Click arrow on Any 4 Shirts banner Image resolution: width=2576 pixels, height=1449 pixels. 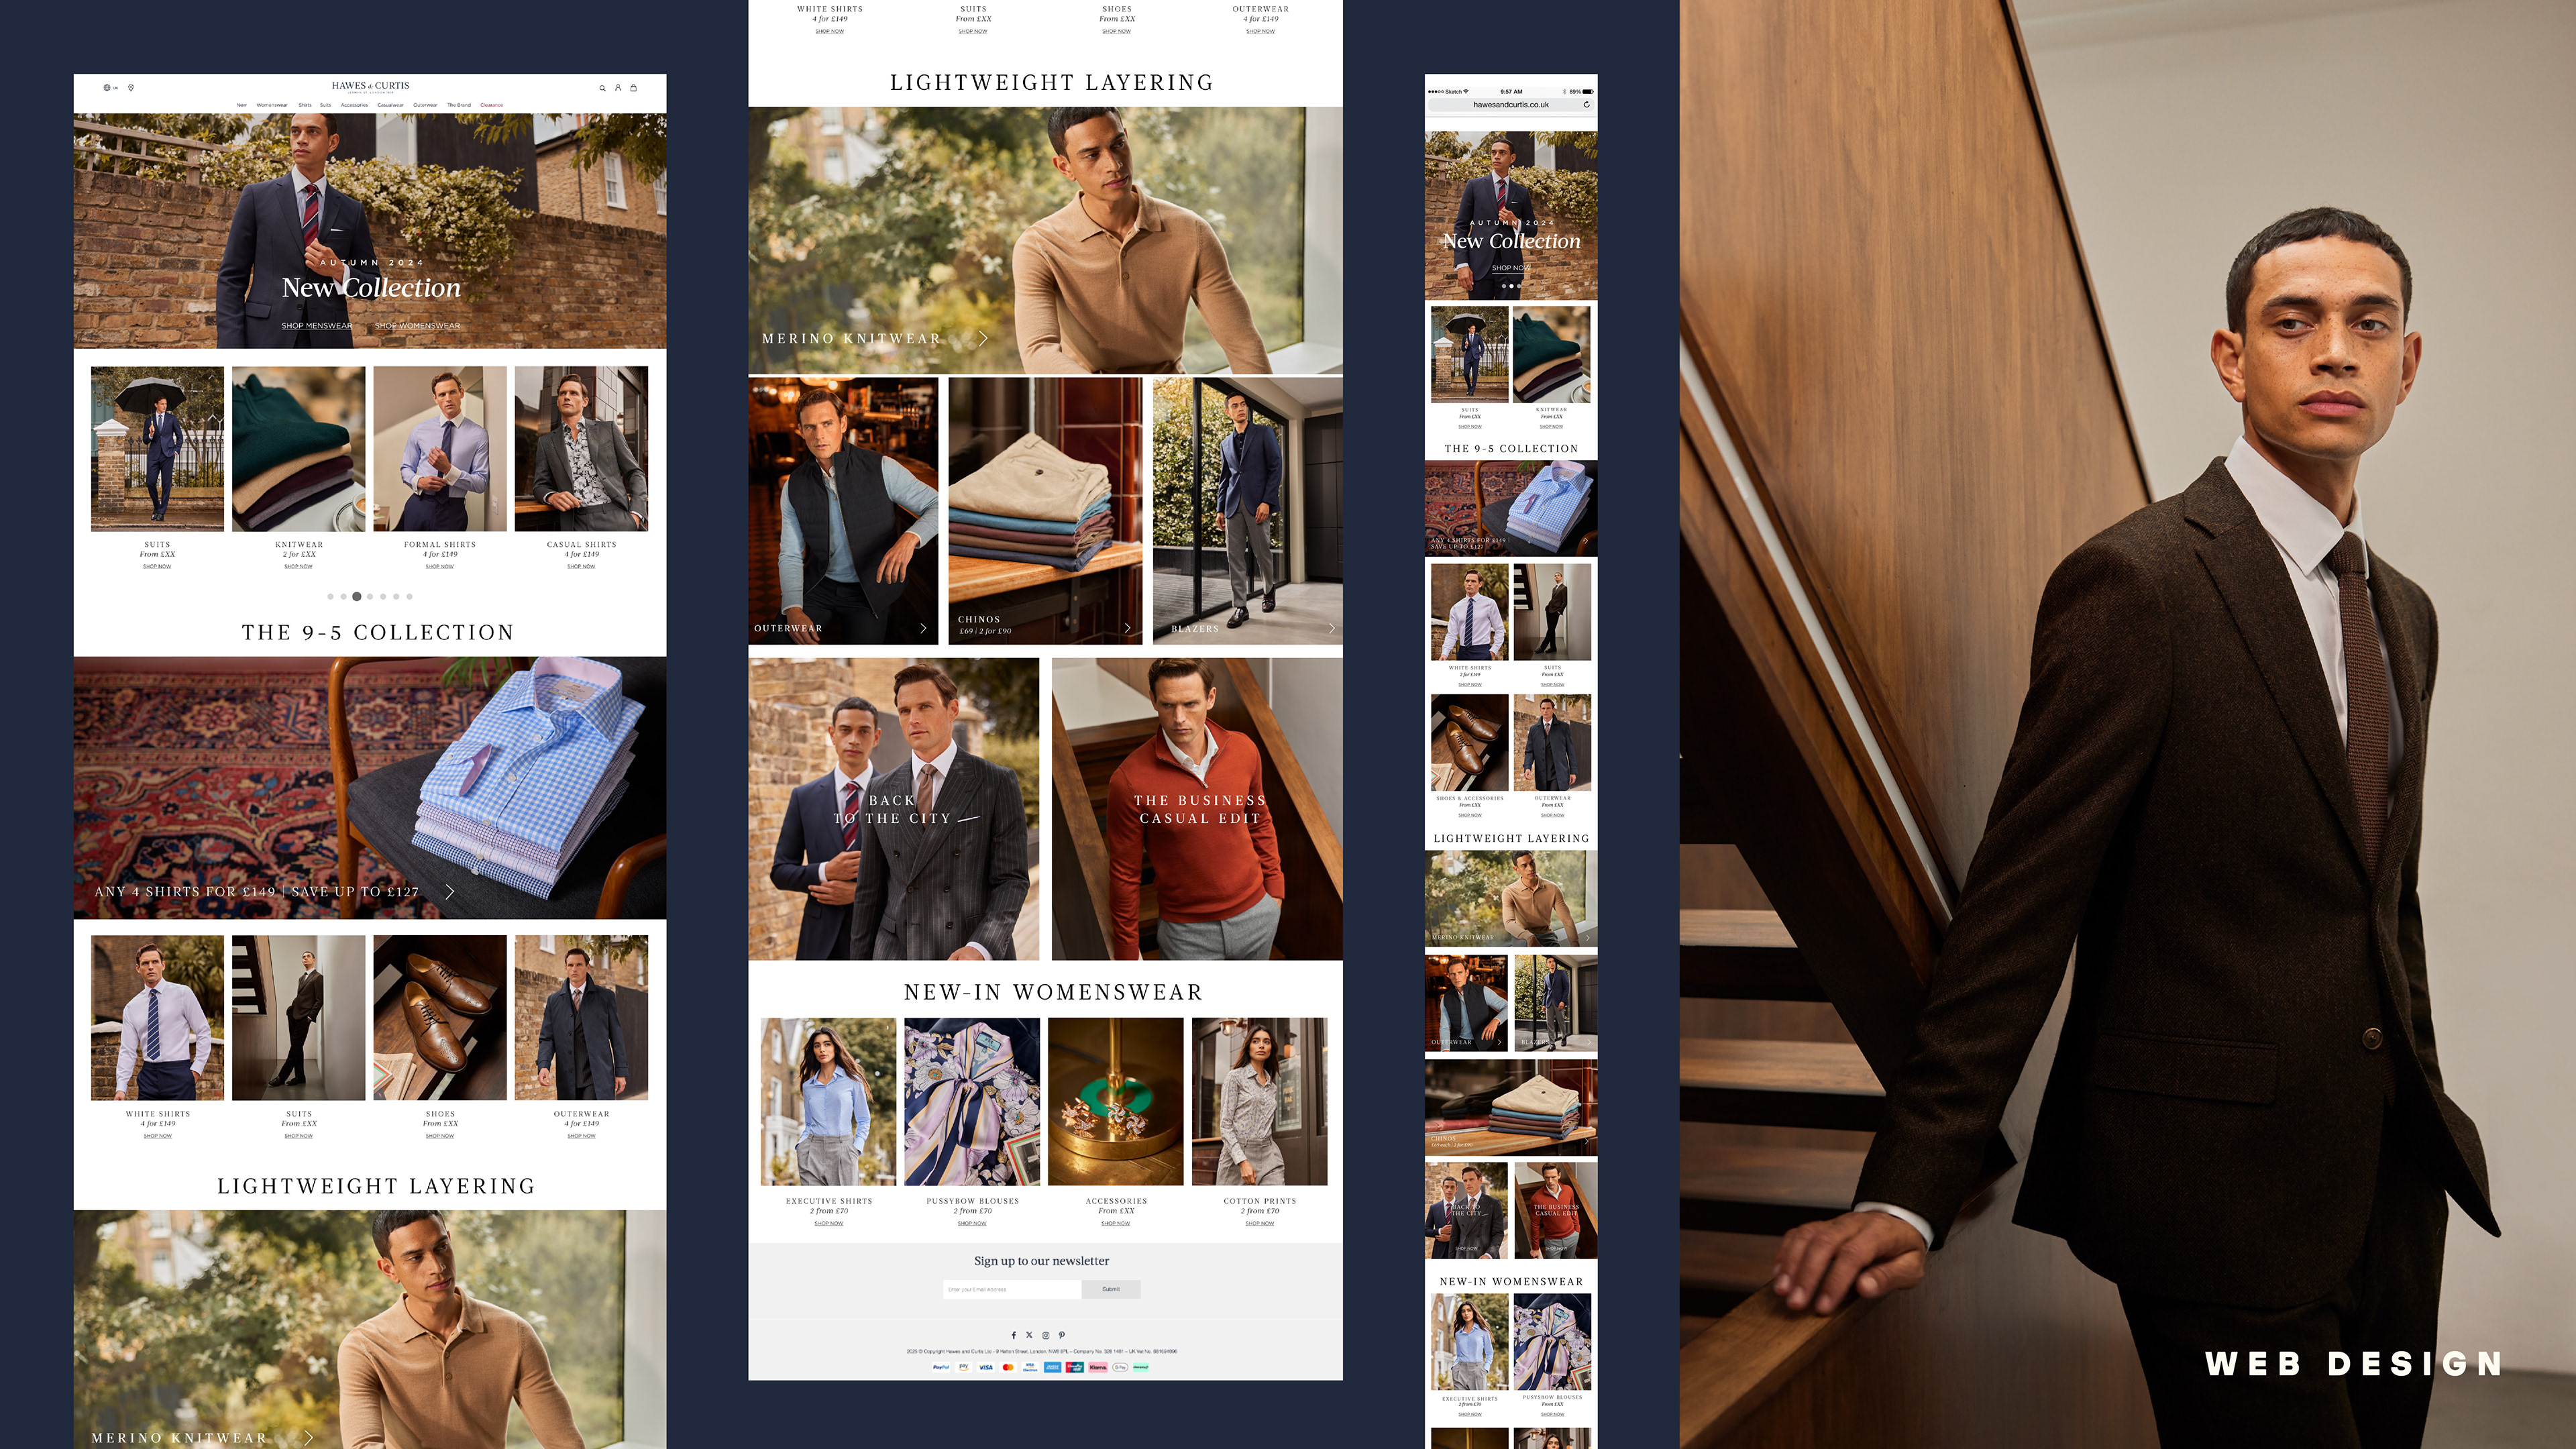click(450, 891)
